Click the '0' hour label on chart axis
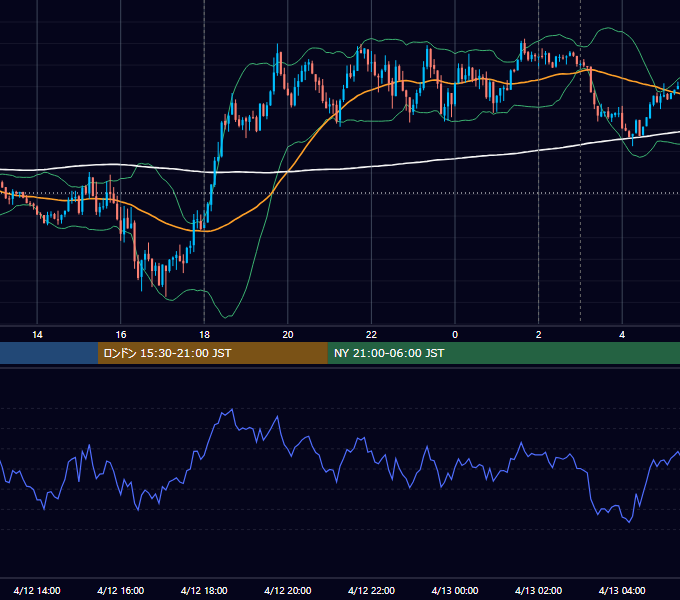 (x=455, y=335)
